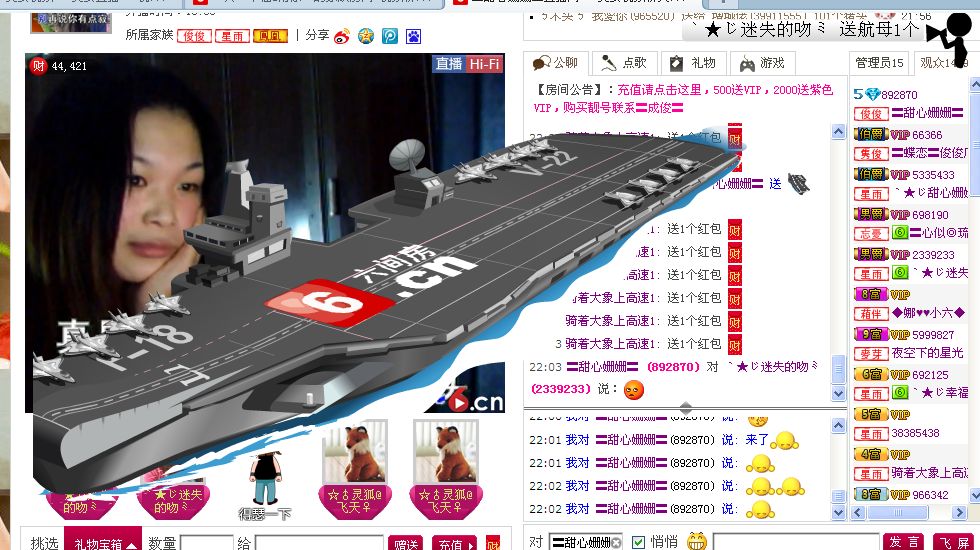Clear the 甜心姗姗 recipient with the x icon
The image size is (980, 550).
tap(616, 542)
